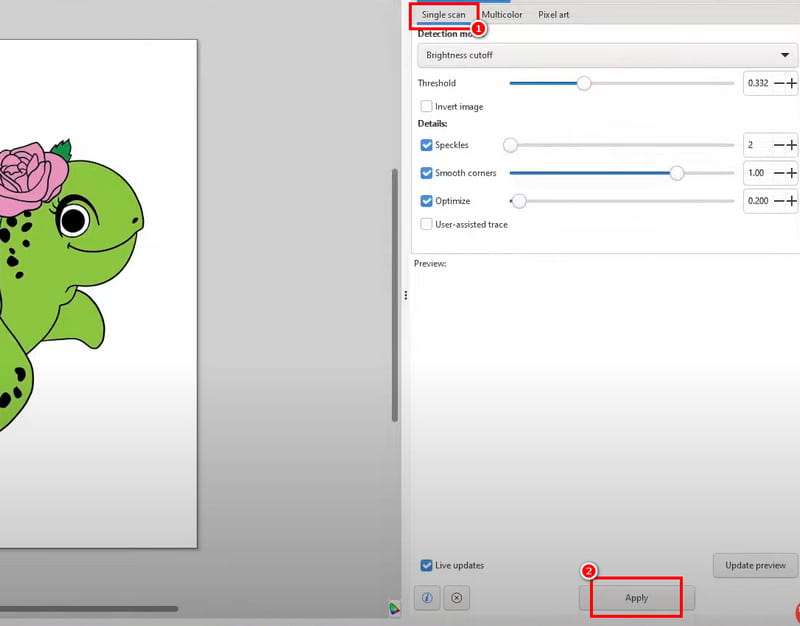Click the abort trace icon

click(x=457, y=597)
